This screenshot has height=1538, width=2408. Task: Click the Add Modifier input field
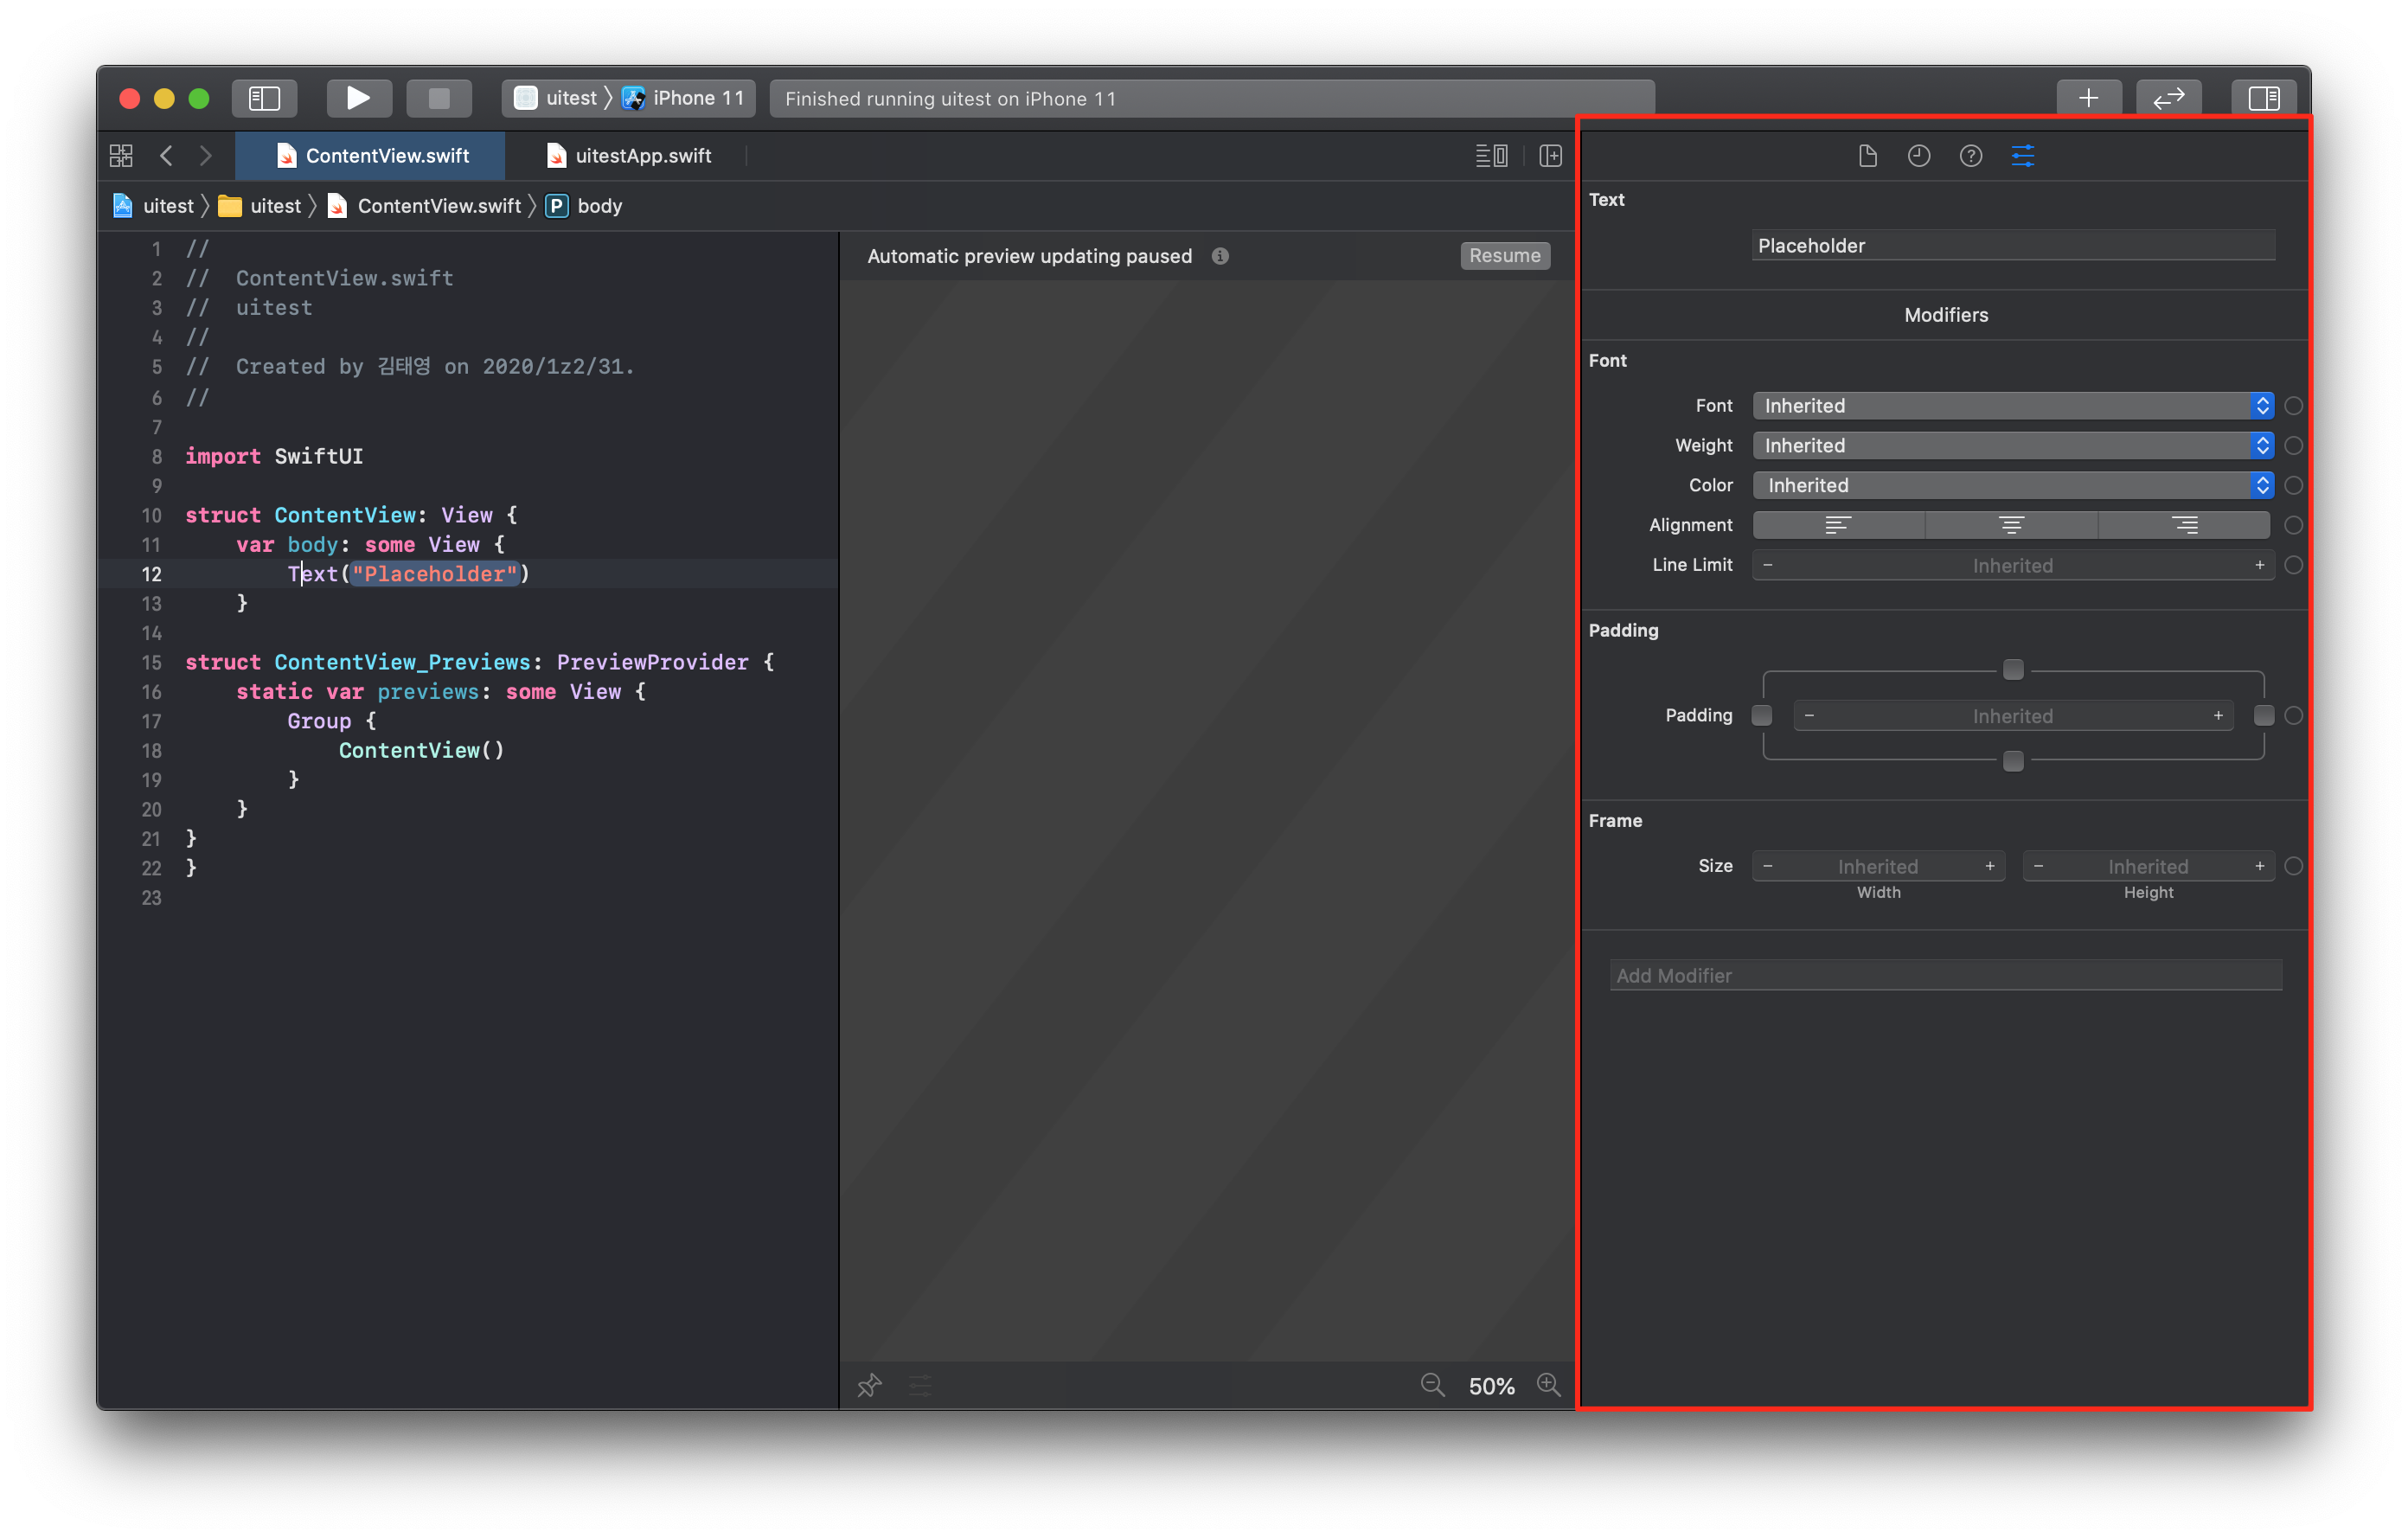1945,976
